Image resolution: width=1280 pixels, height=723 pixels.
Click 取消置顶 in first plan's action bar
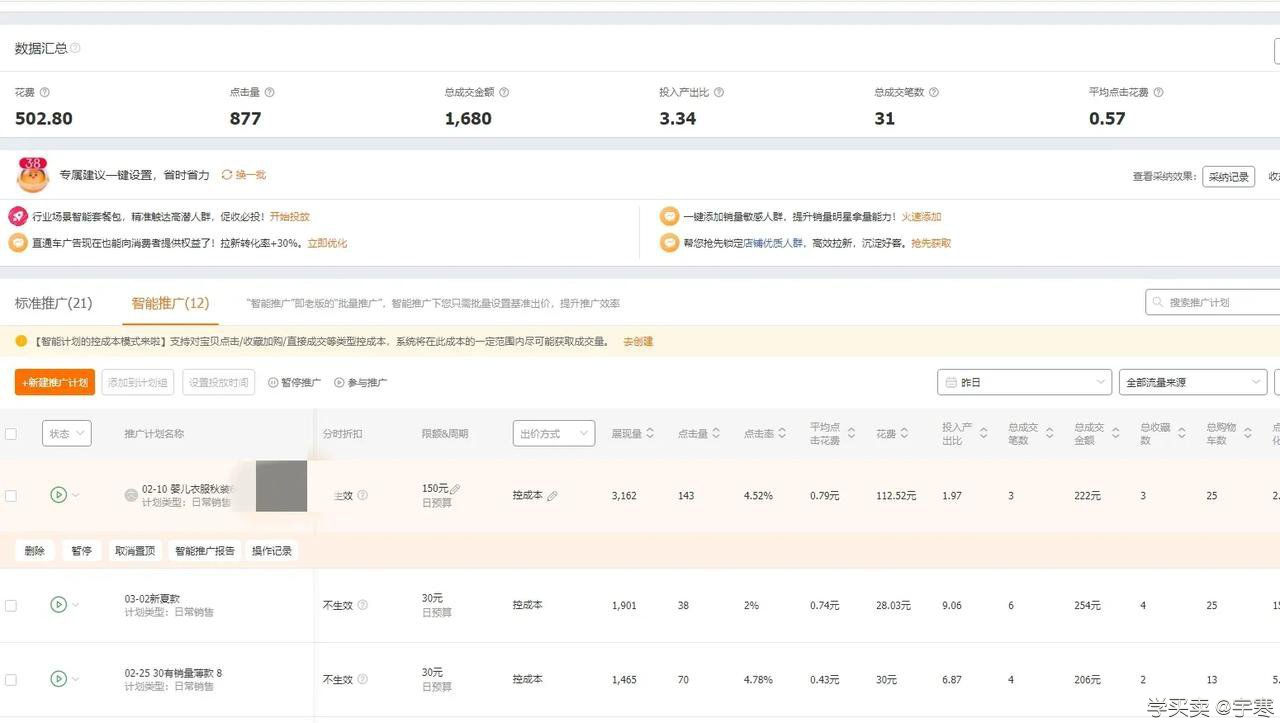click(x=135, y=551)
